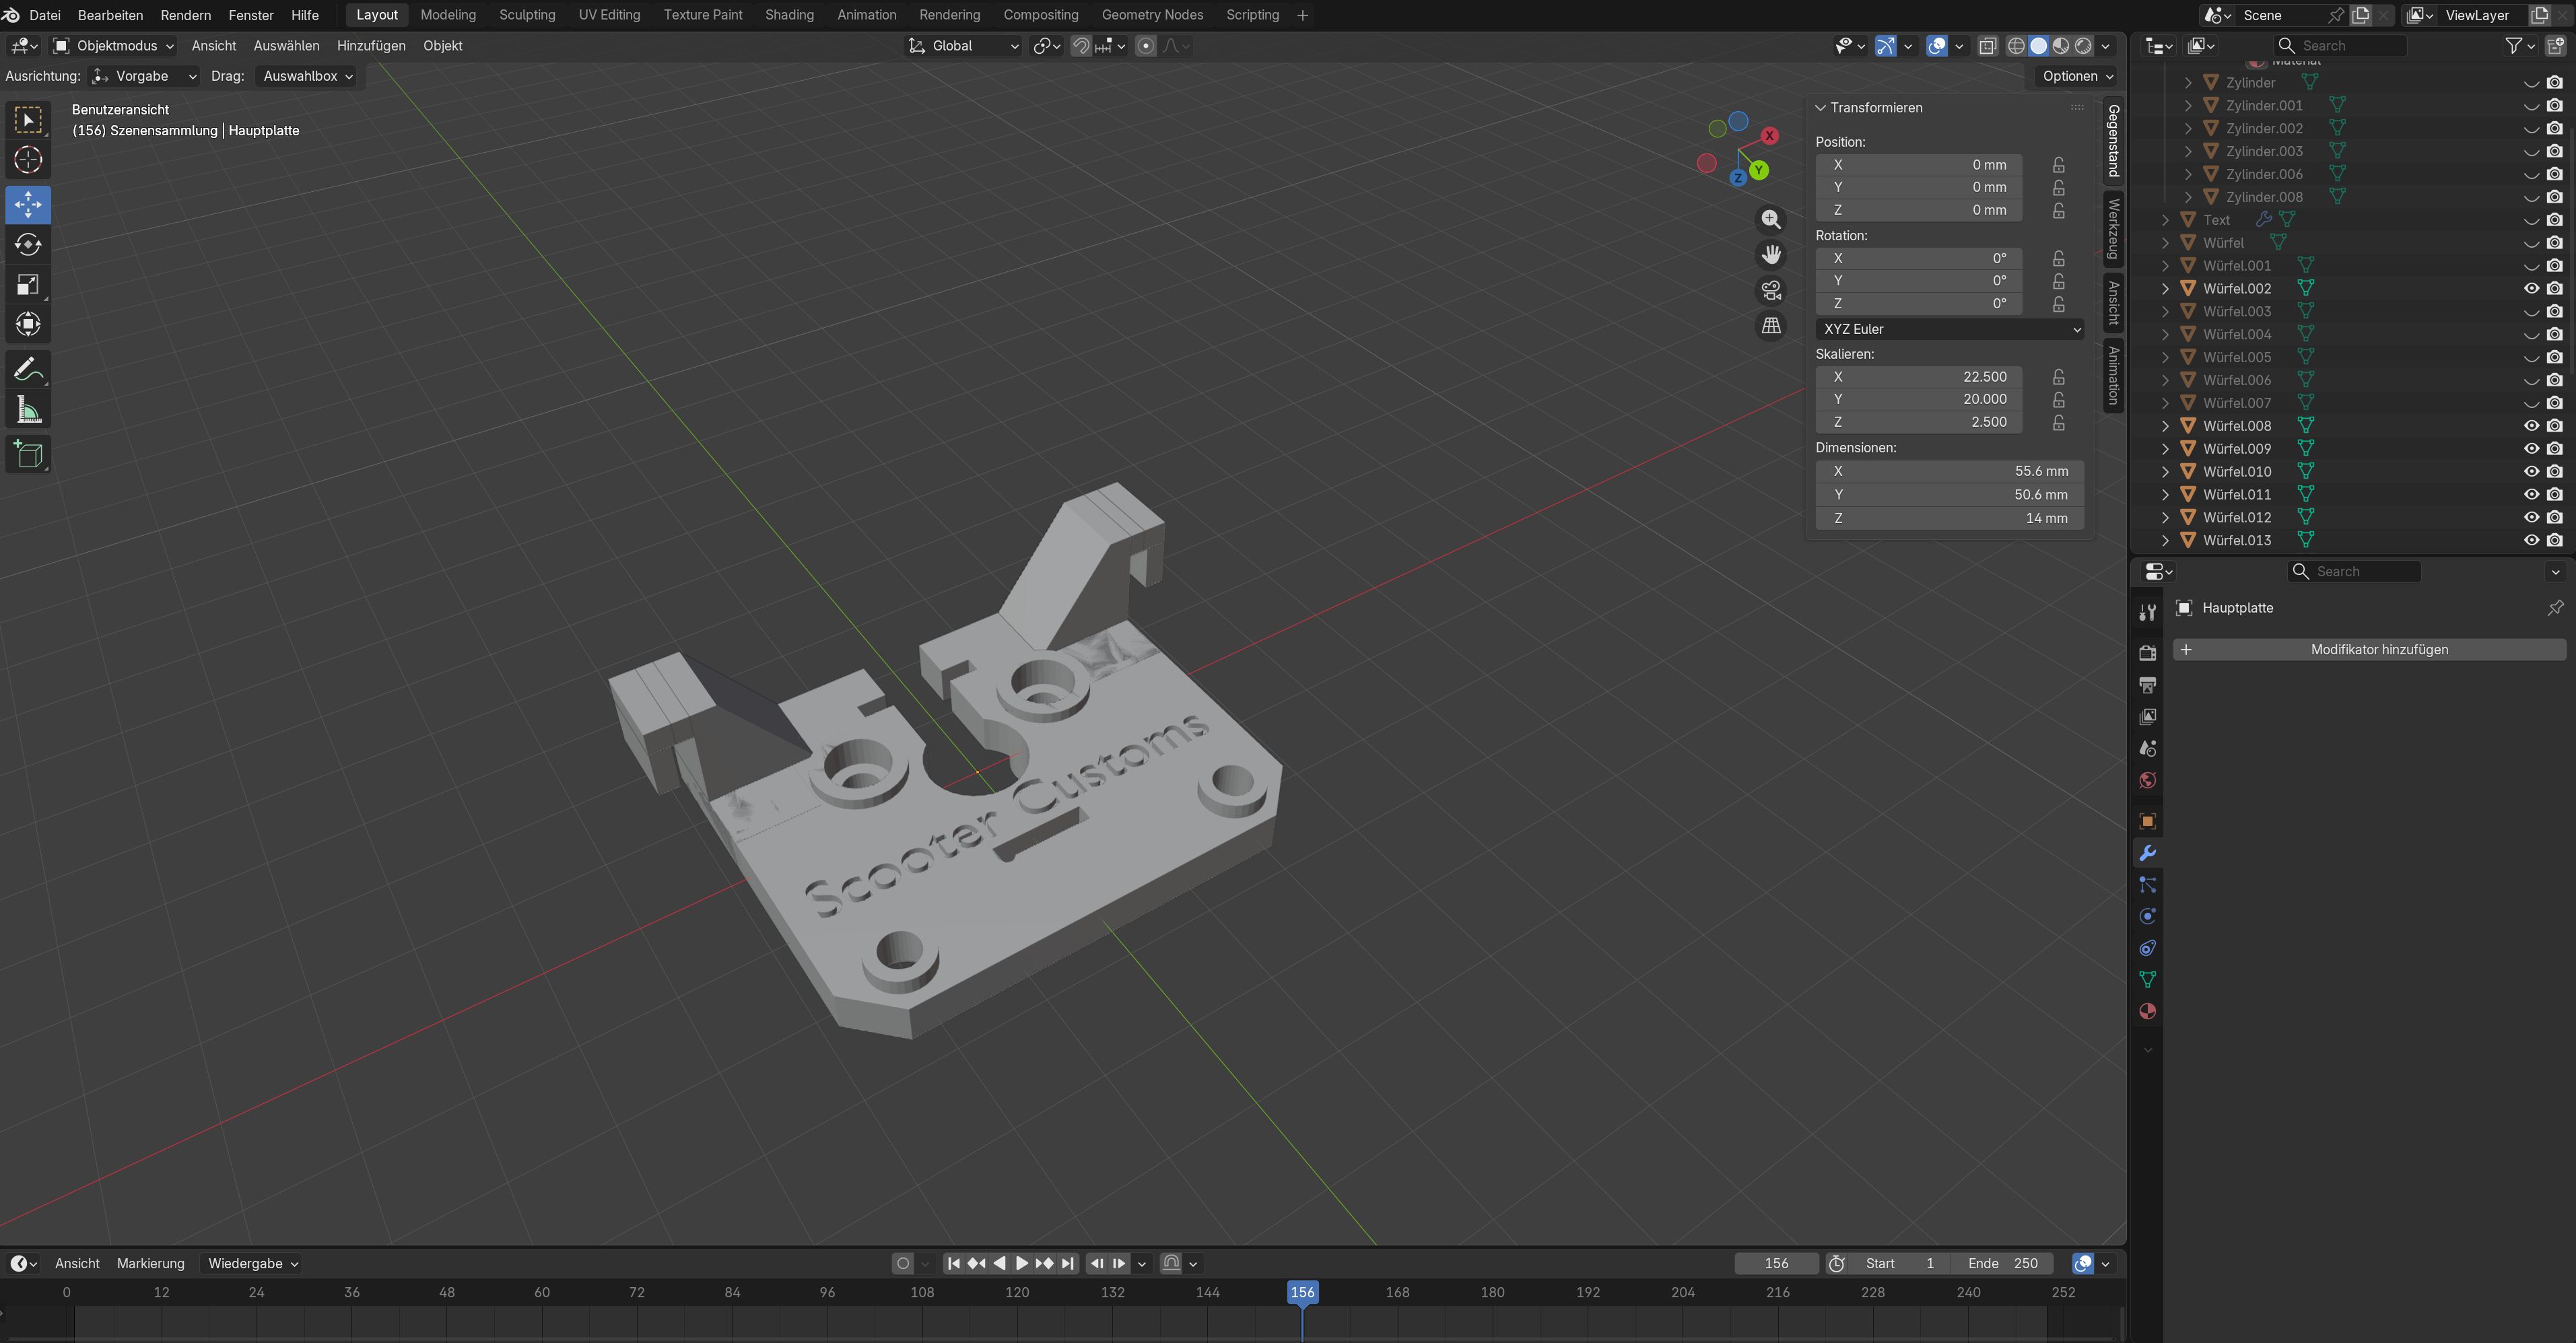
Task: Pick the Transform tool
Action: (28, 325)
